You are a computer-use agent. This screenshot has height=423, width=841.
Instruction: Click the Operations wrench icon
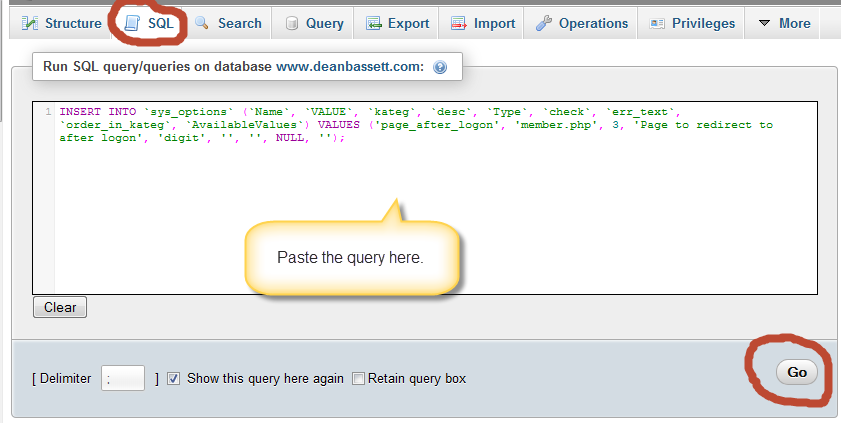pyautogui.click(x=543, y=23)
